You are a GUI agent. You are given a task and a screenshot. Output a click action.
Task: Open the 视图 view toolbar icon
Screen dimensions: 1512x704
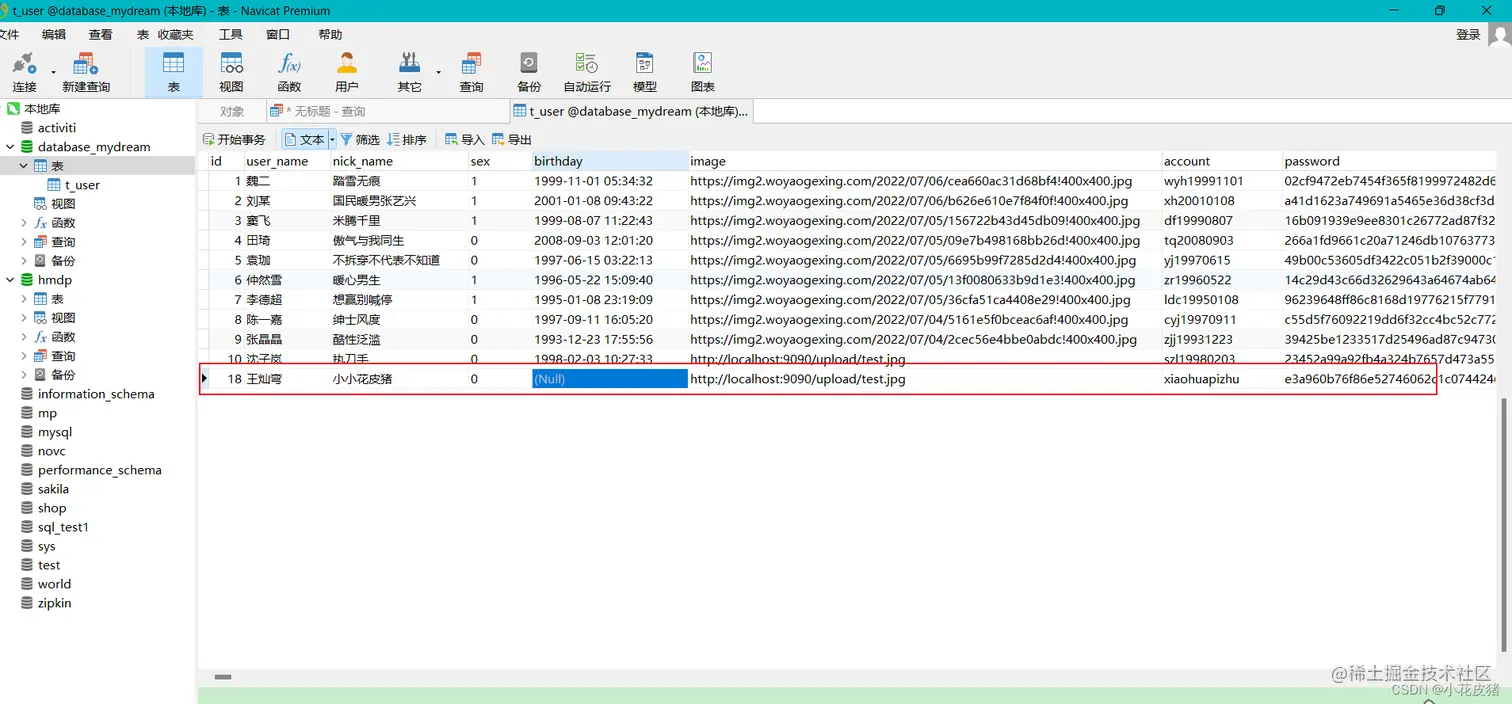click(231, 73)
